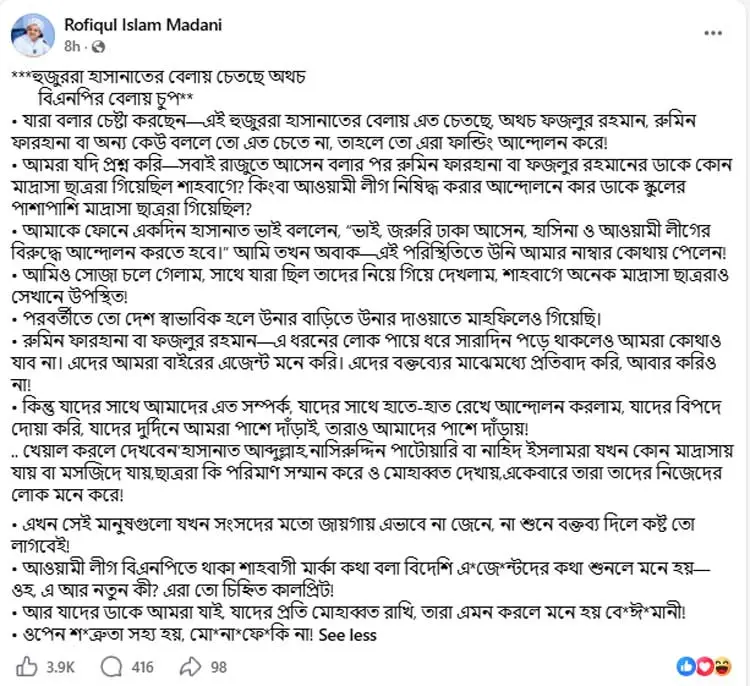Screen dimensions: 750x686
Task: Click the final line beginning ওপেন
Action: (x=165, y=635)
